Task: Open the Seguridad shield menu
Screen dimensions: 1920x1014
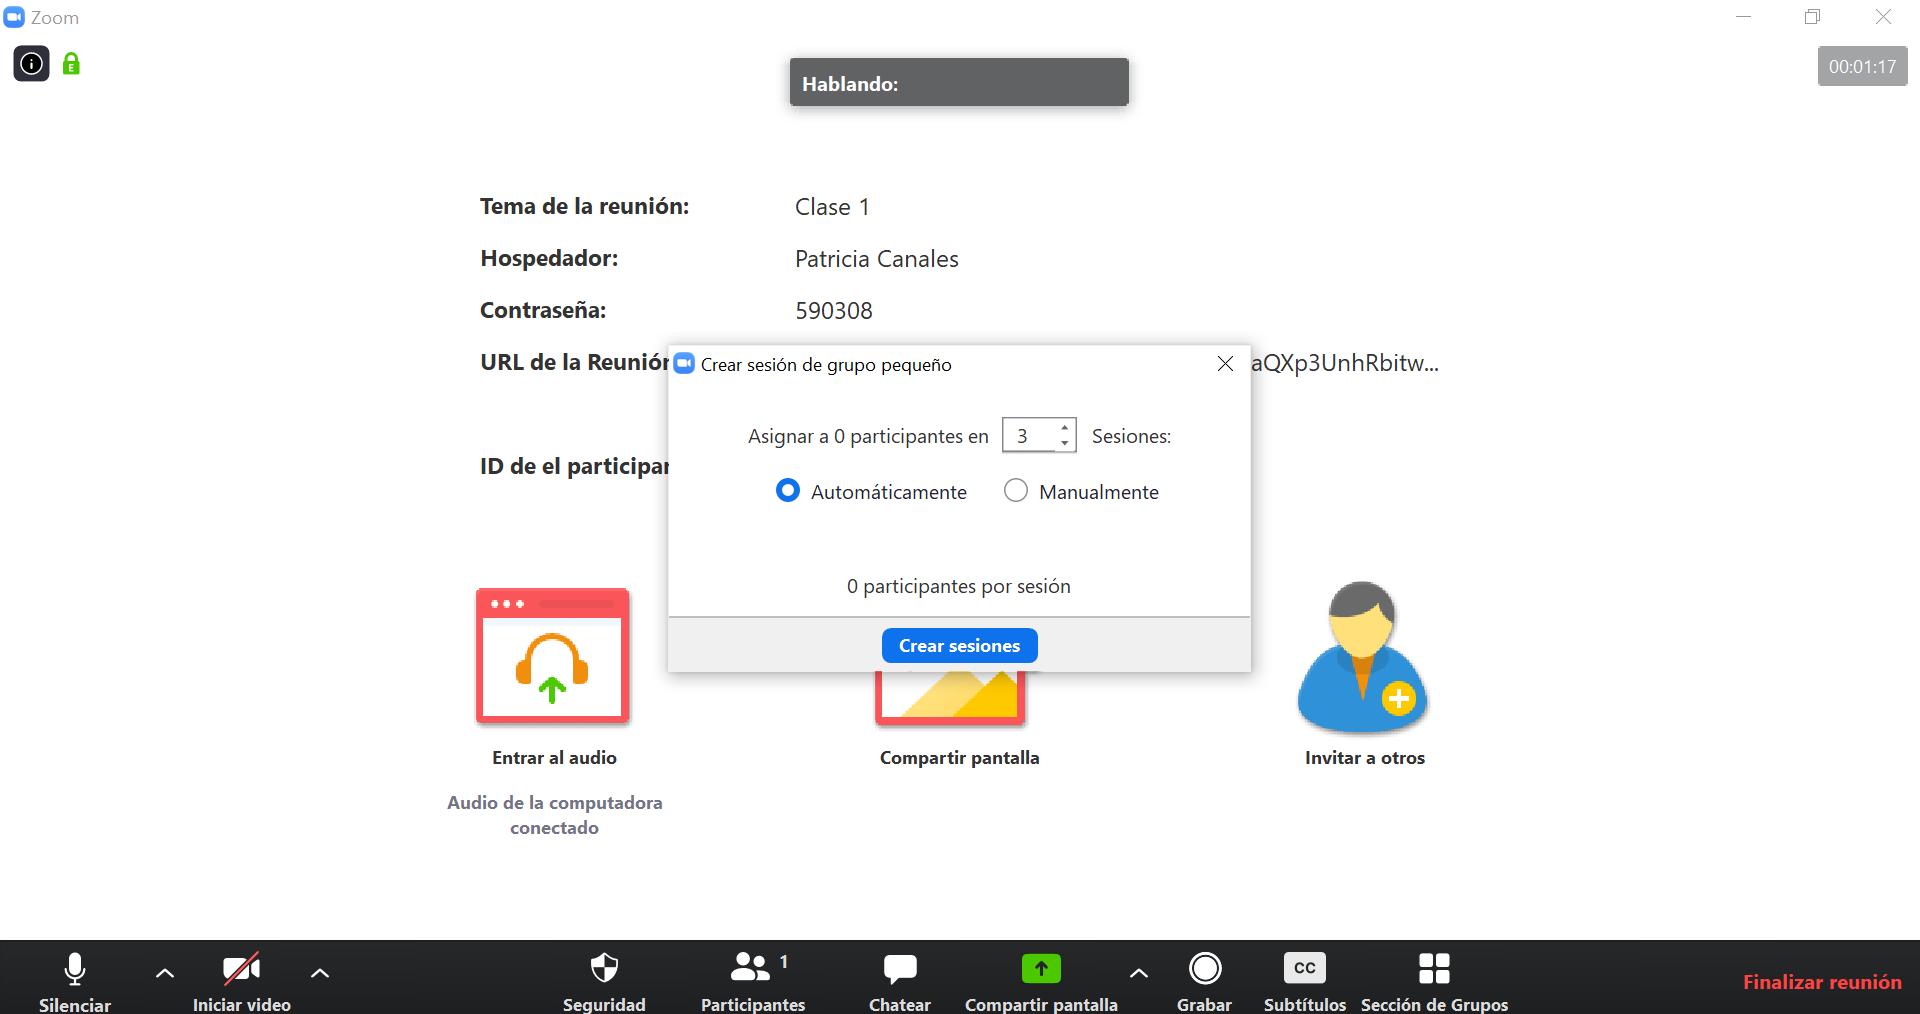Action: tap(604, 982)
